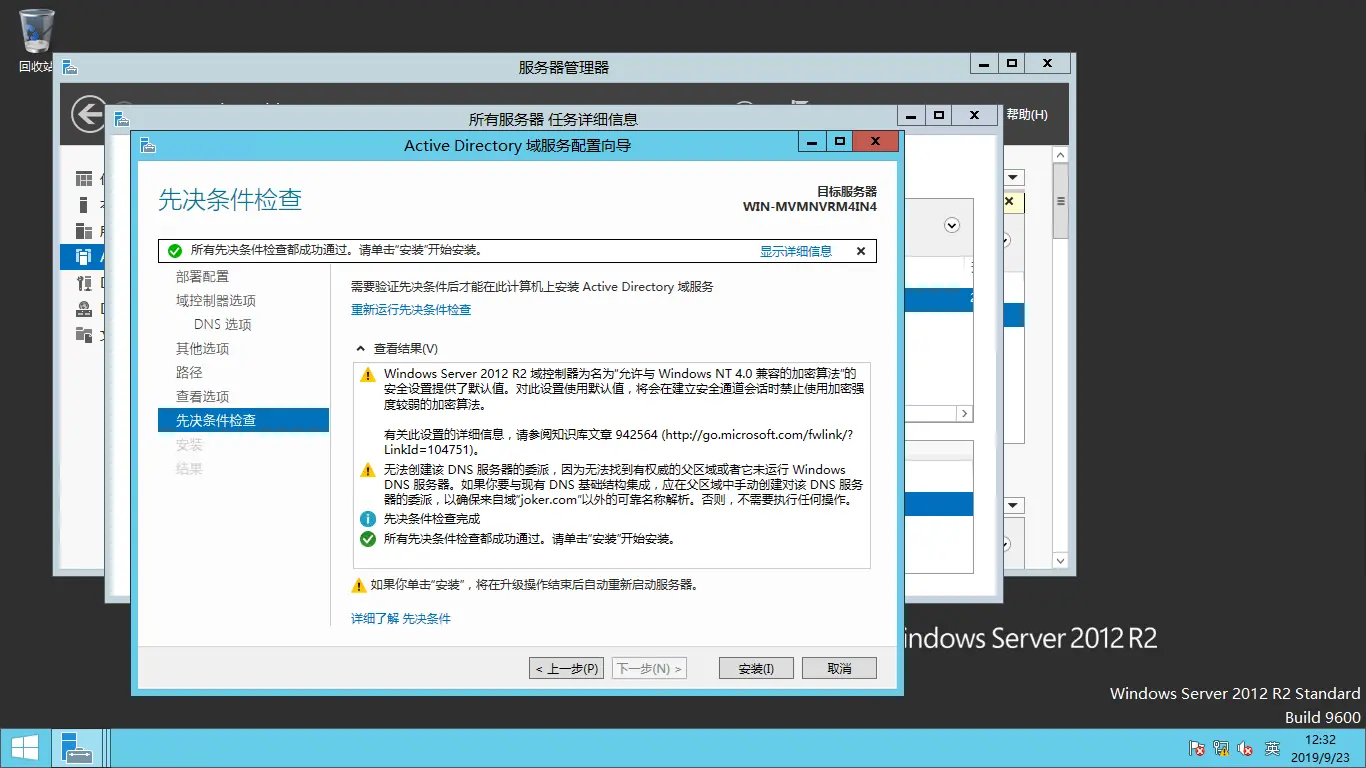Go to the 路径 wizard step
The image size is (1366, 768).
pos(189,372)
